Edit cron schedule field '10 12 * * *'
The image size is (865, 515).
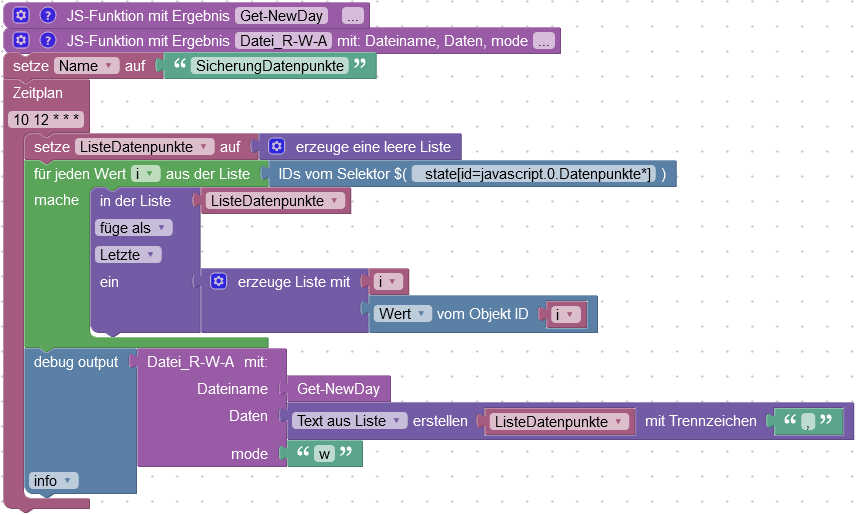[x=46, y=120]
